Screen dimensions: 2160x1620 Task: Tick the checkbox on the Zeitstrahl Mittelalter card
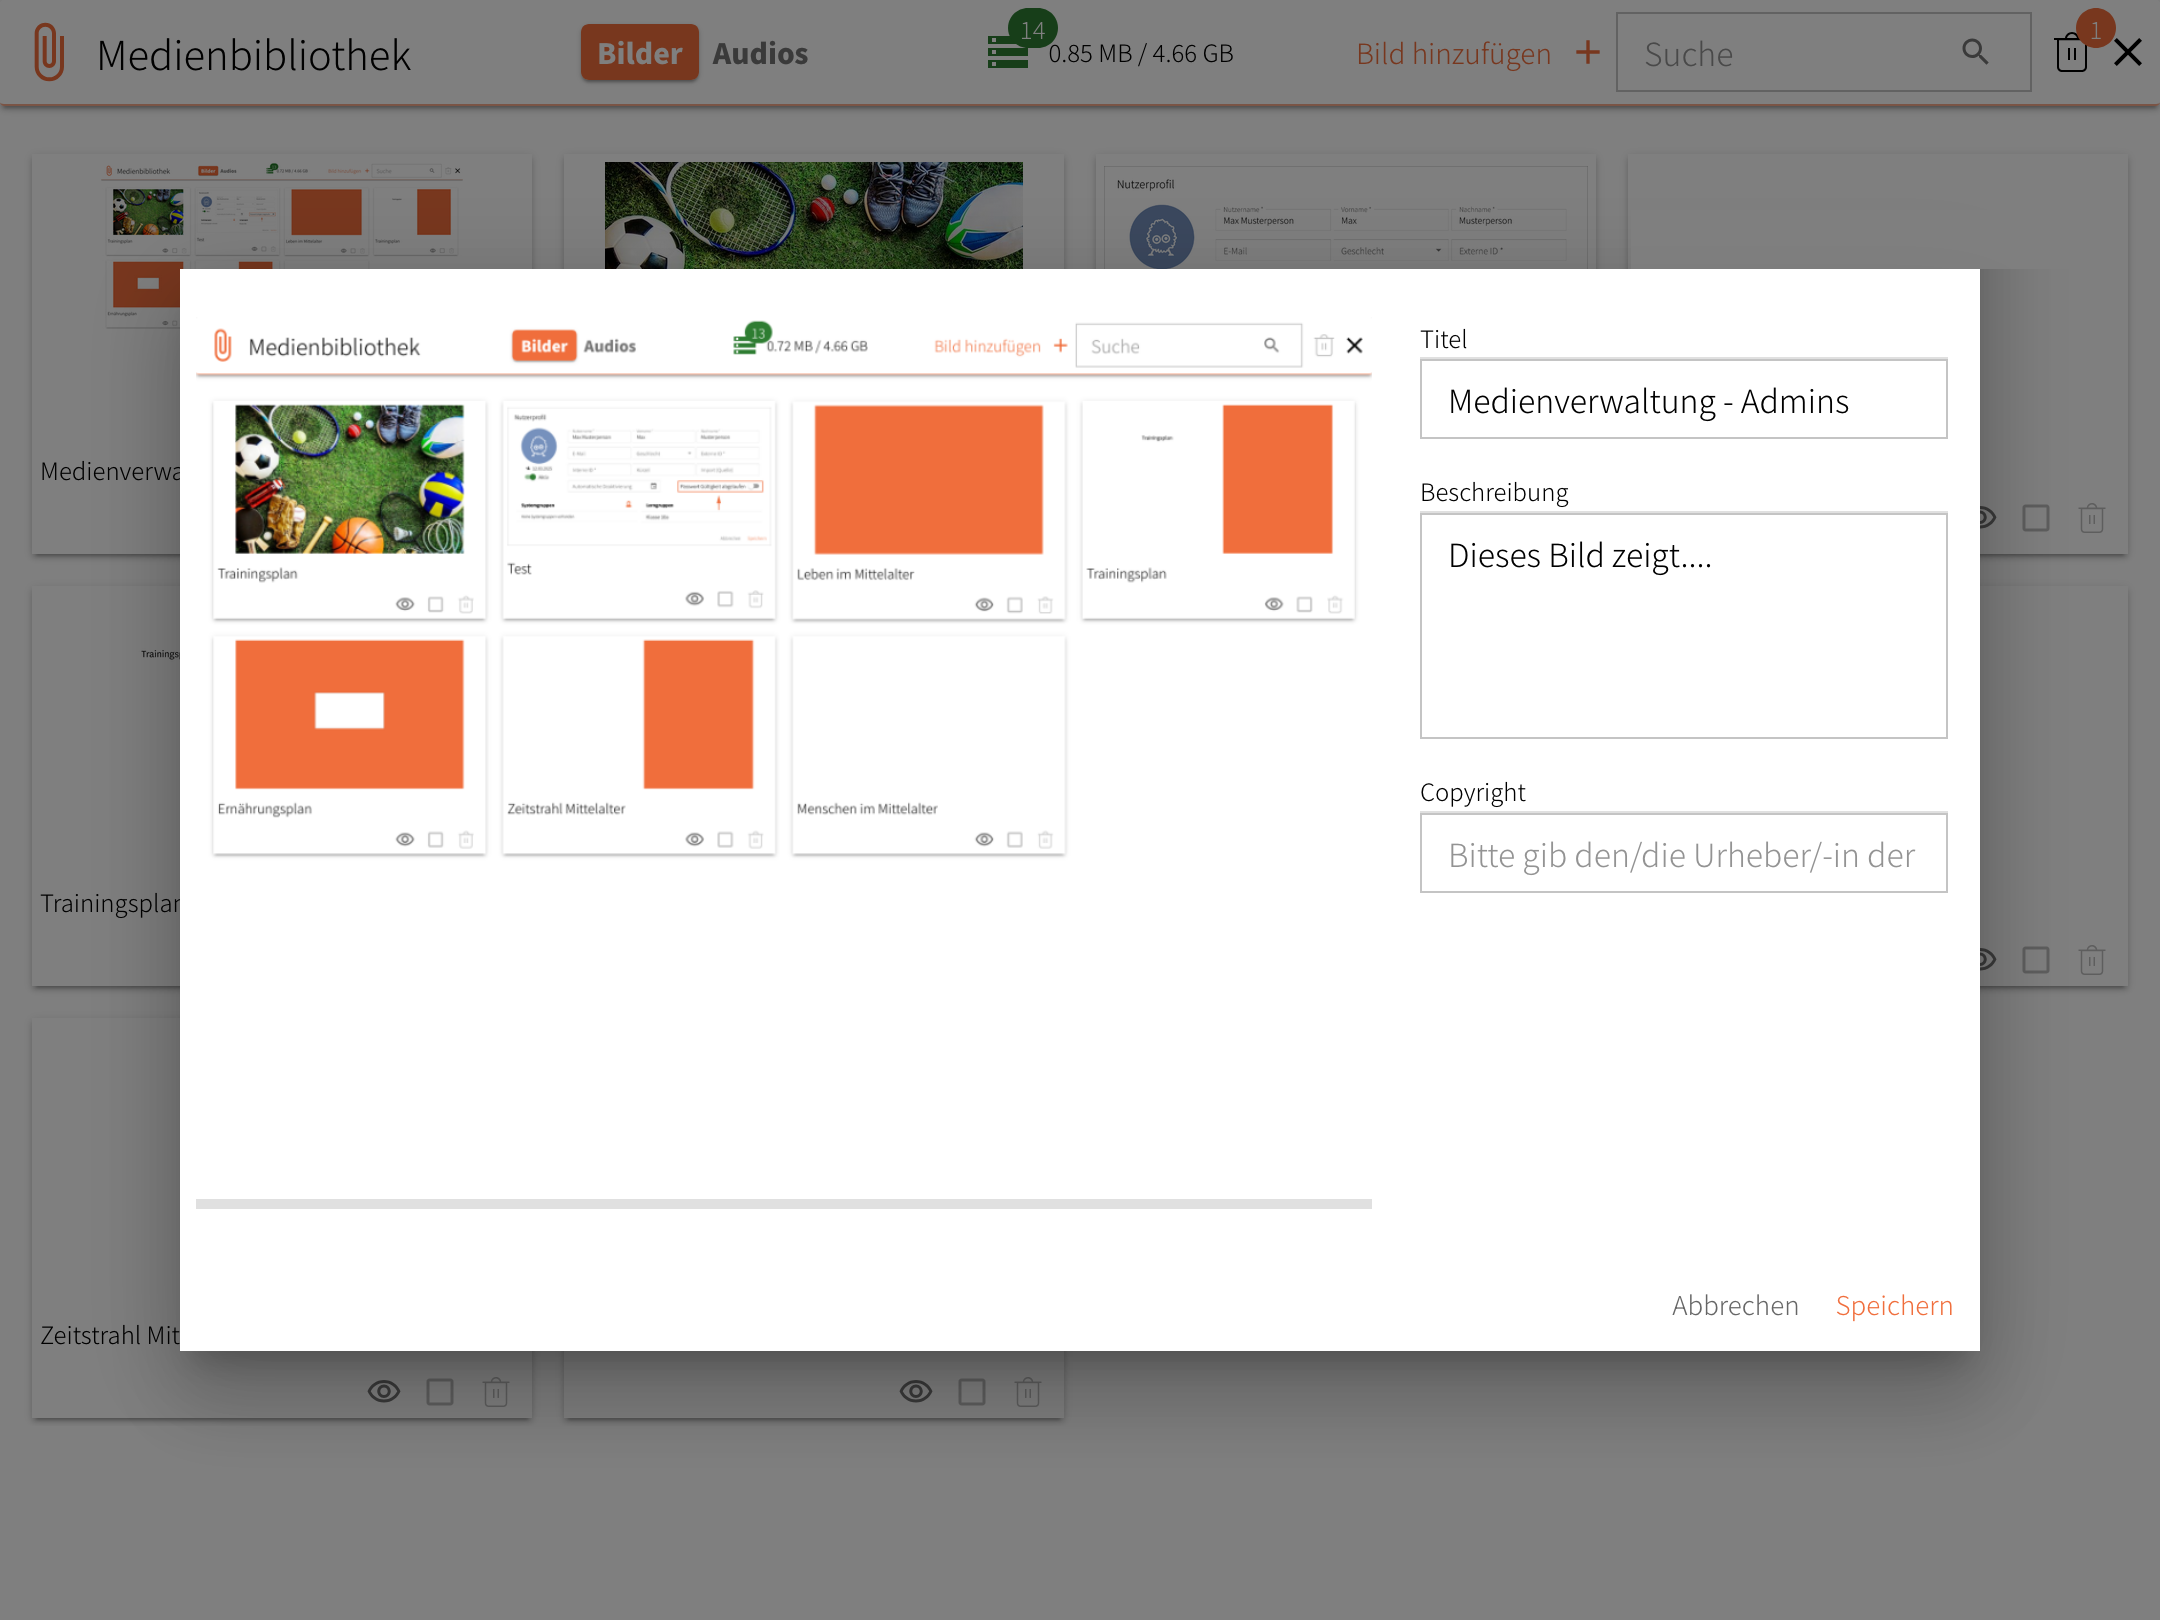click(440, 1391)
